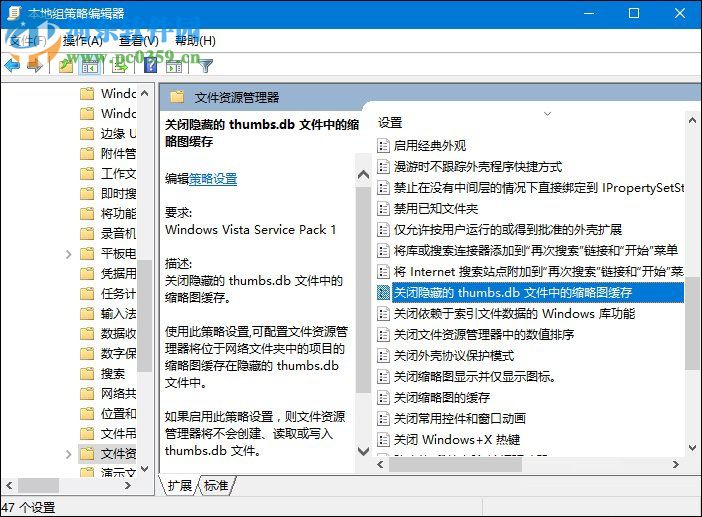Viewport: 702px width, 517px height.
Task: Click the icon of the highlighted thumbs.db policy
Action: point(383,293)
